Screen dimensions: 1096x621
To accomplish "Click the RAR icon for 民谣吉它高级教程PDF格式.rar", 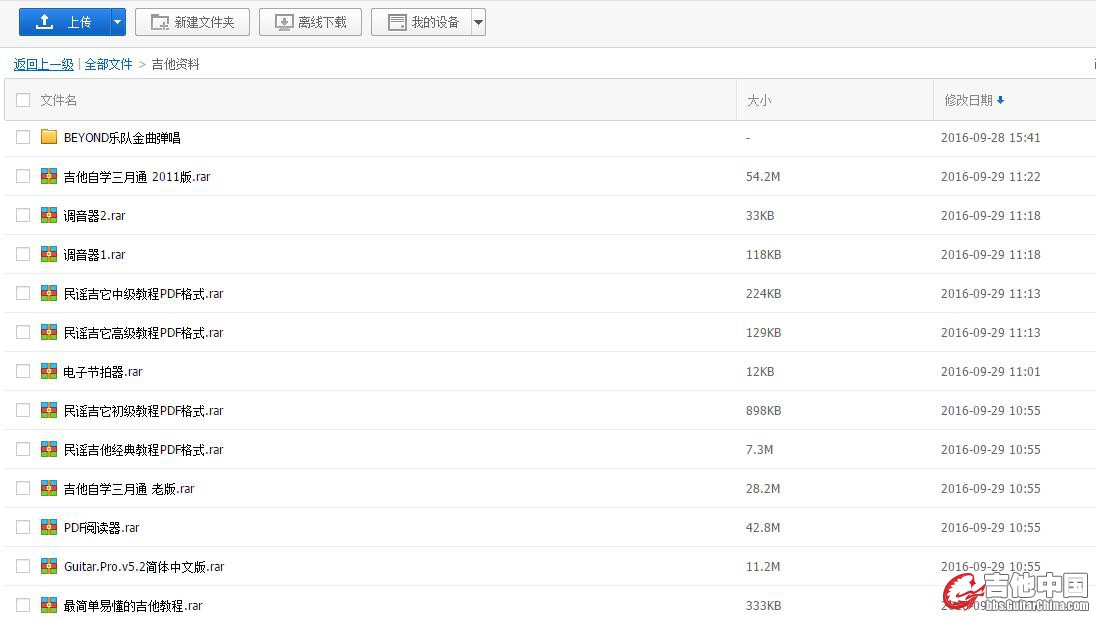I will pos(49,332).
